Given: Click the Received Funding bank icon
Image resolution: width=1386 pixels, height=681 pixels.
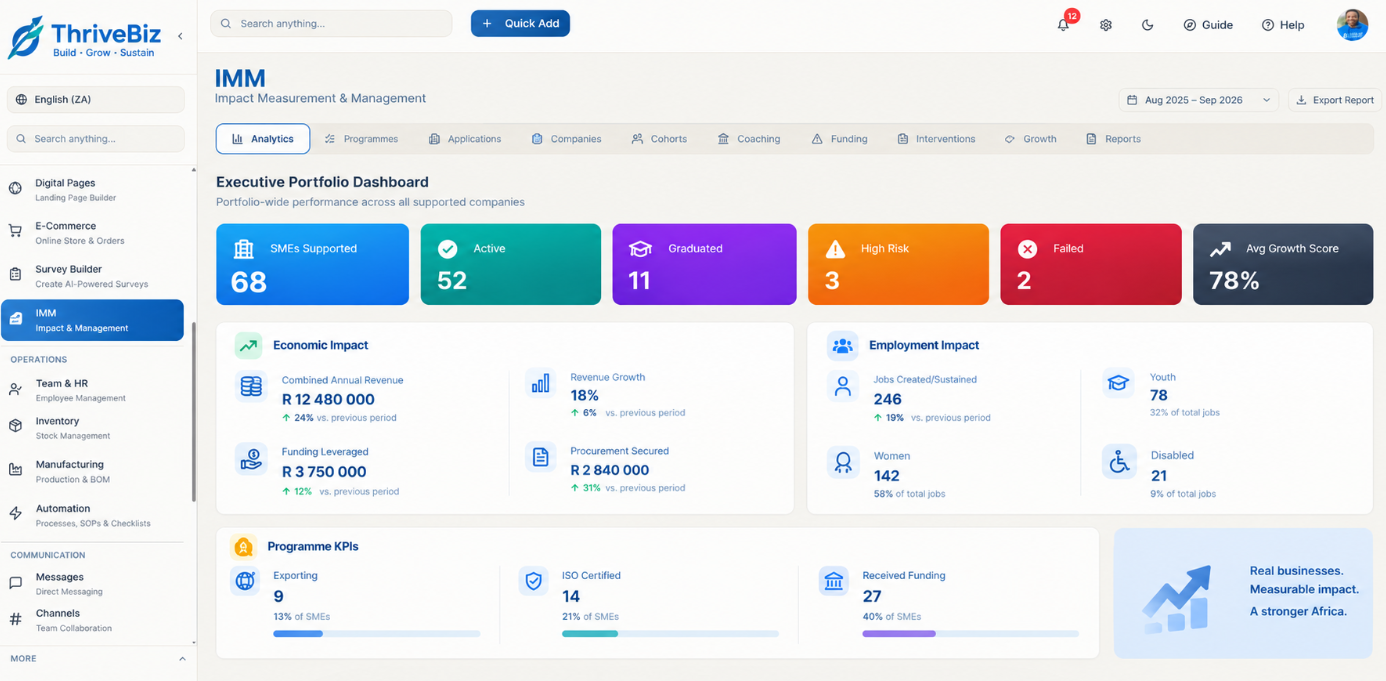Looking at the screenshot, I should [x=833, y=581].
